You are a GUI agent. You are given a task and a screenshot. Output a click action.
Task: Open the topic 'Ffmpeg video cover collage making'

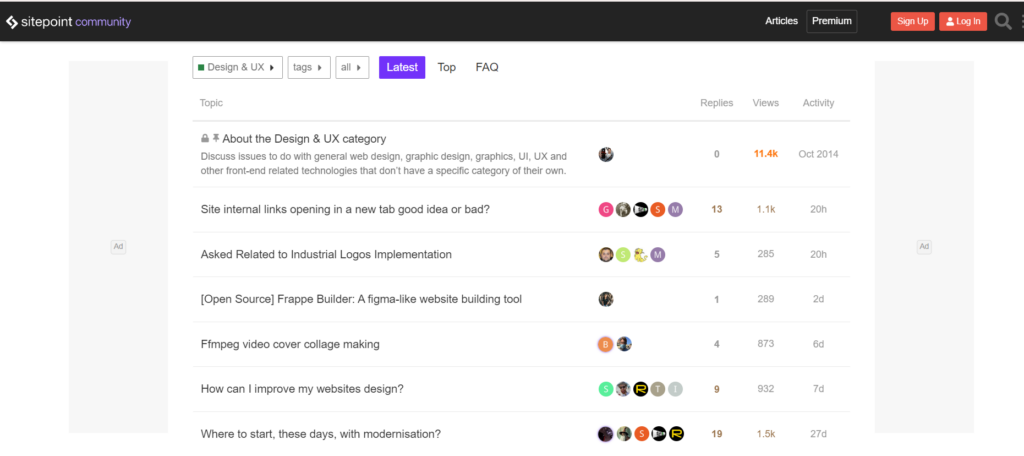point(290,344)
